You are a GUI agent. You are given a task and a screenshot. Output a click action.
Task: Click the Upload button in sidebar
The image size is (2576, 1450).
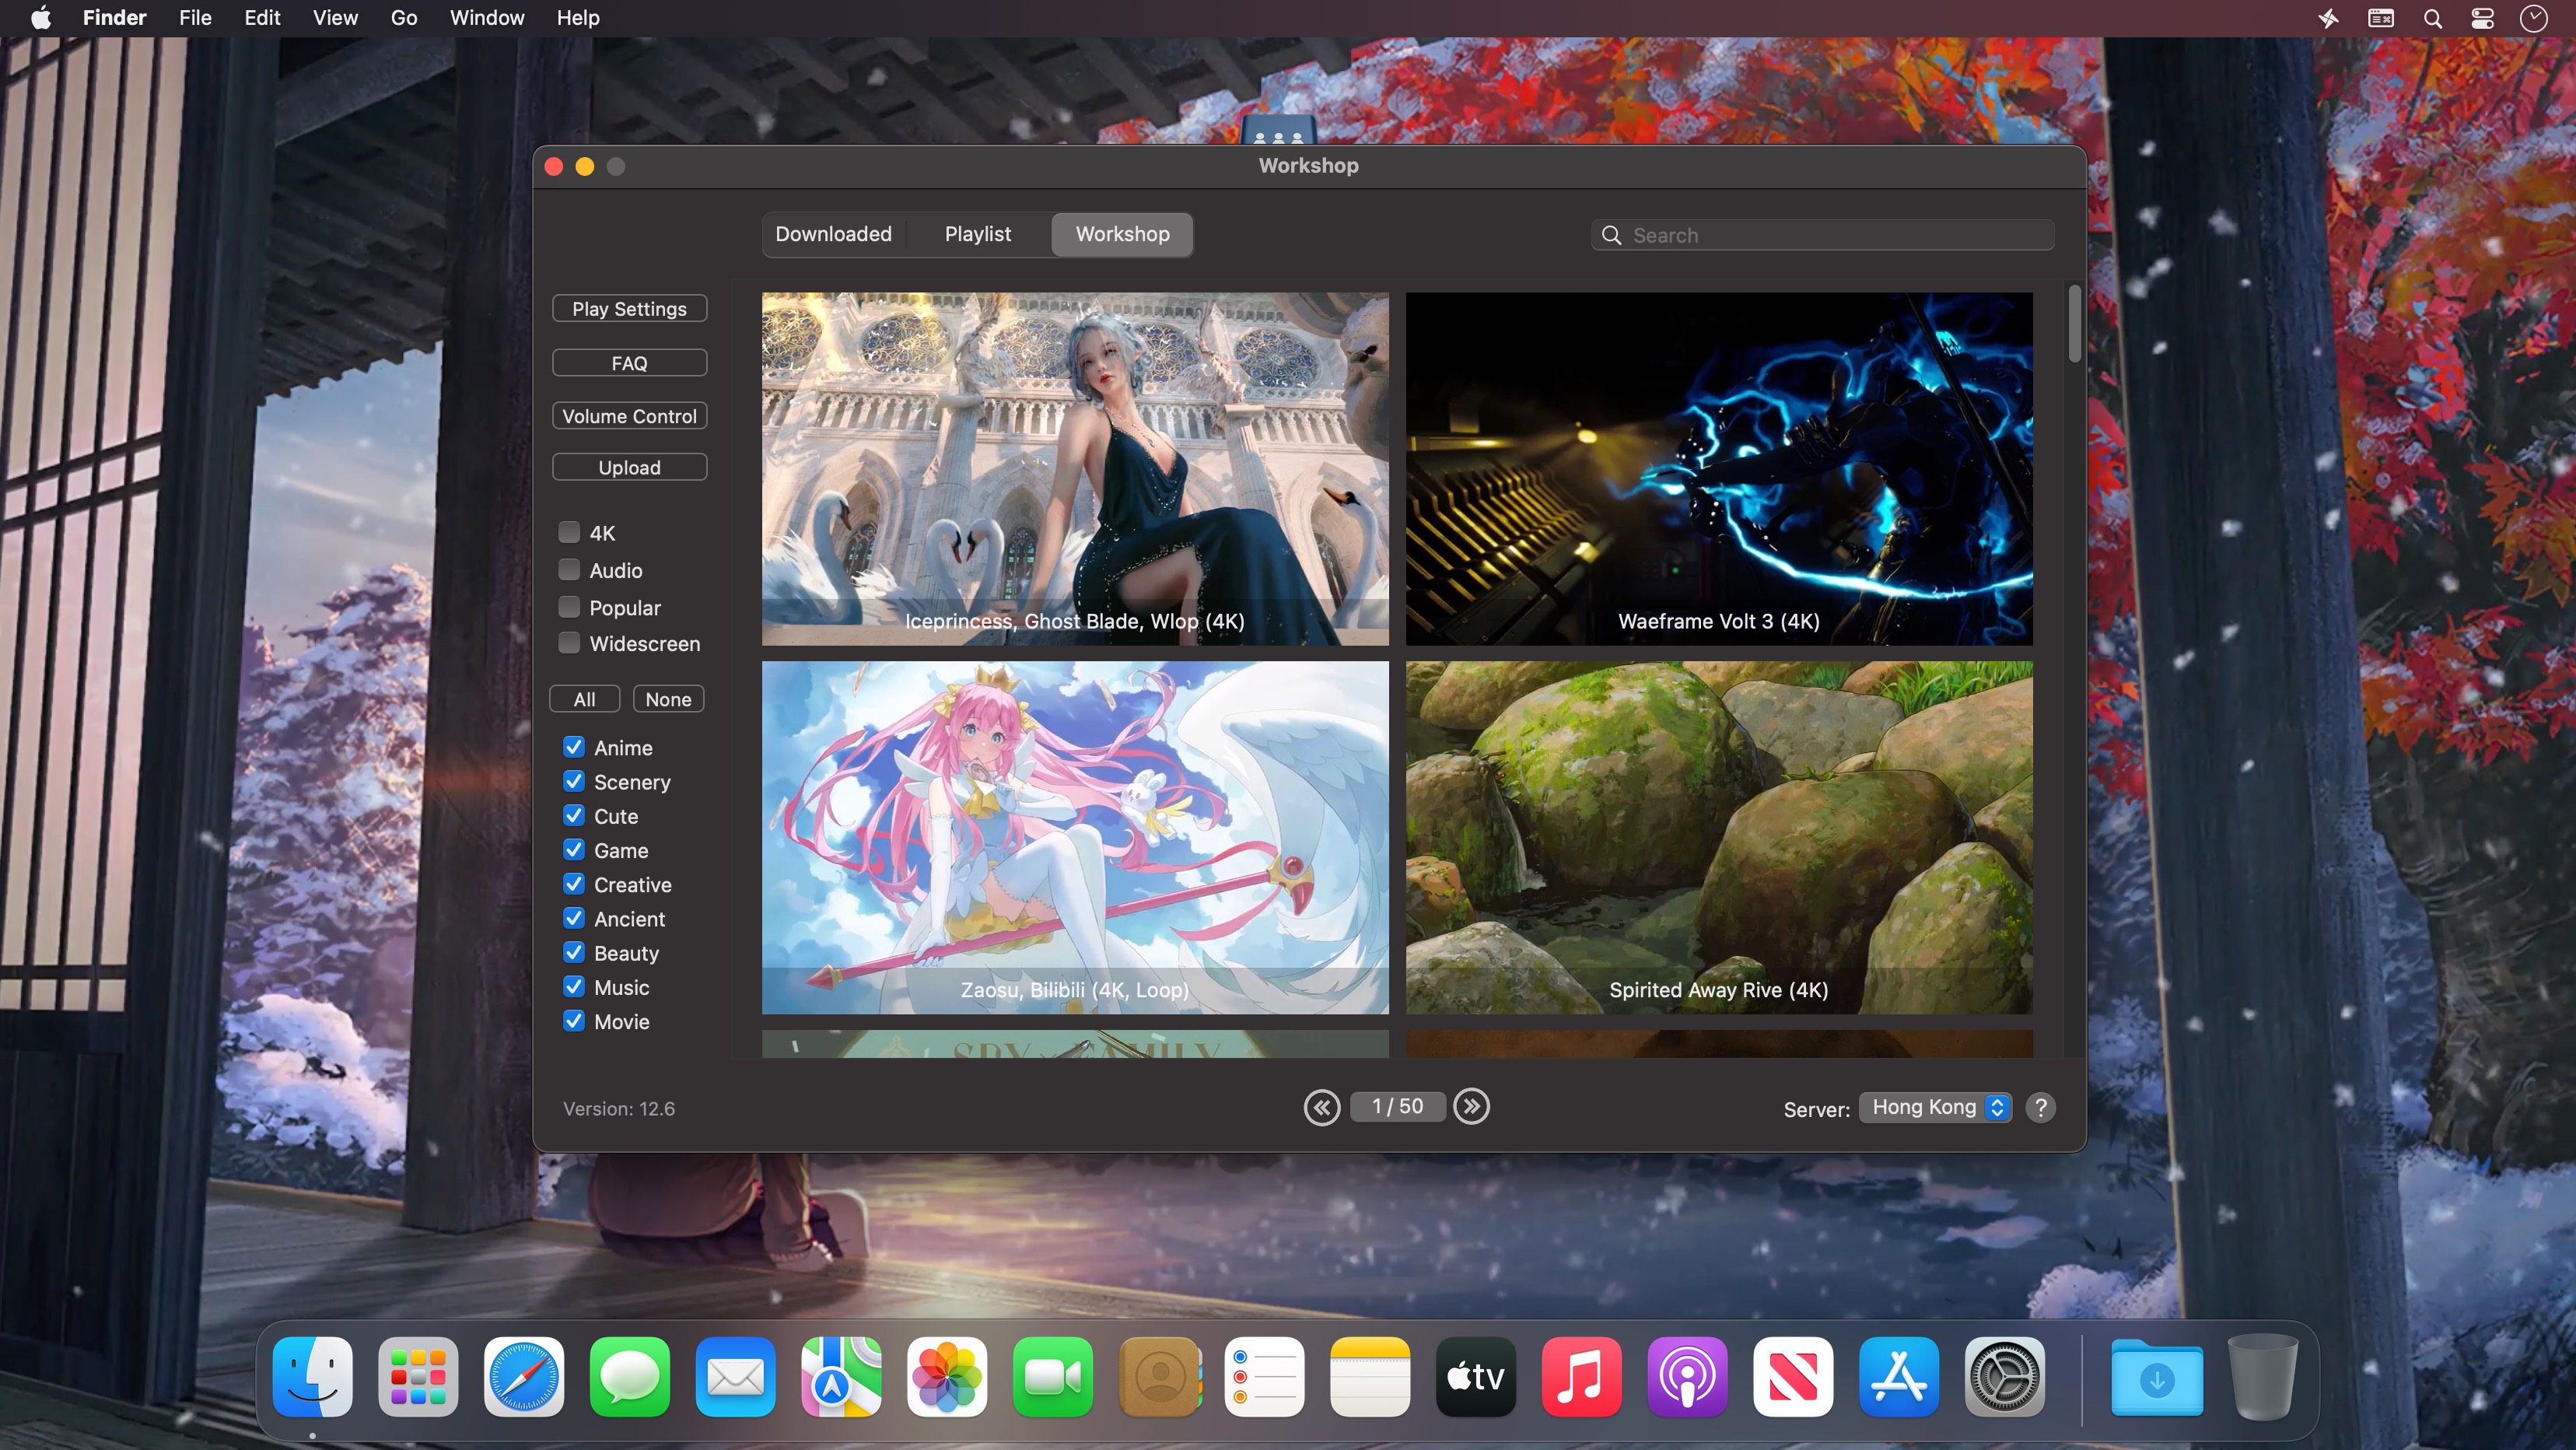628,468
